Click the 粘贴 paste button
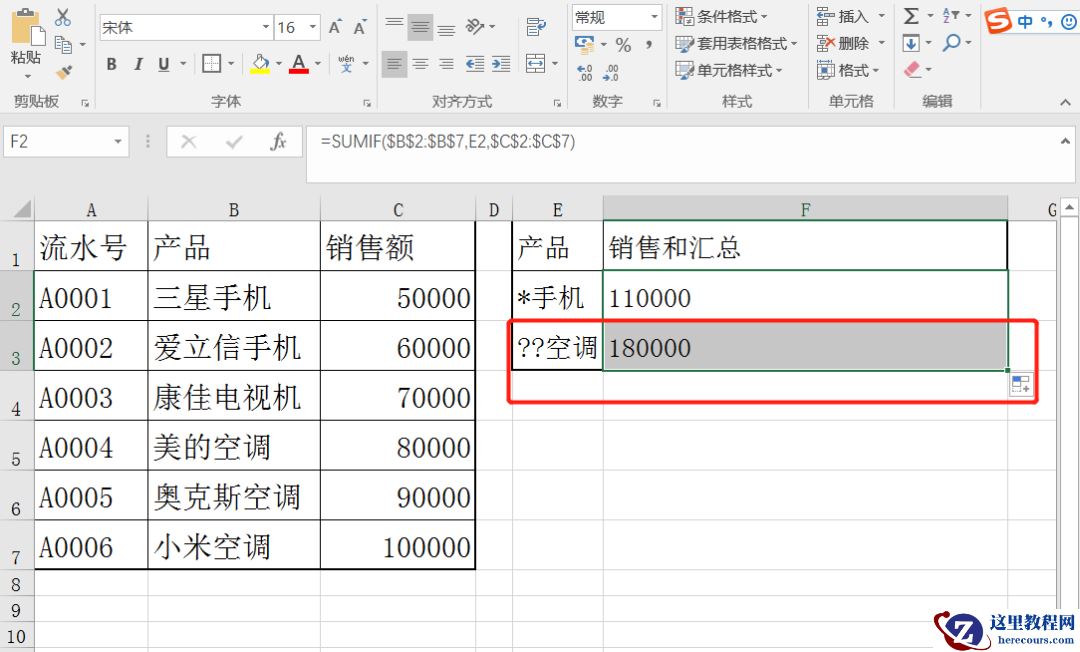Viewport: 1080px width, 652px height. pyautogui.click(x=26, y=45)
